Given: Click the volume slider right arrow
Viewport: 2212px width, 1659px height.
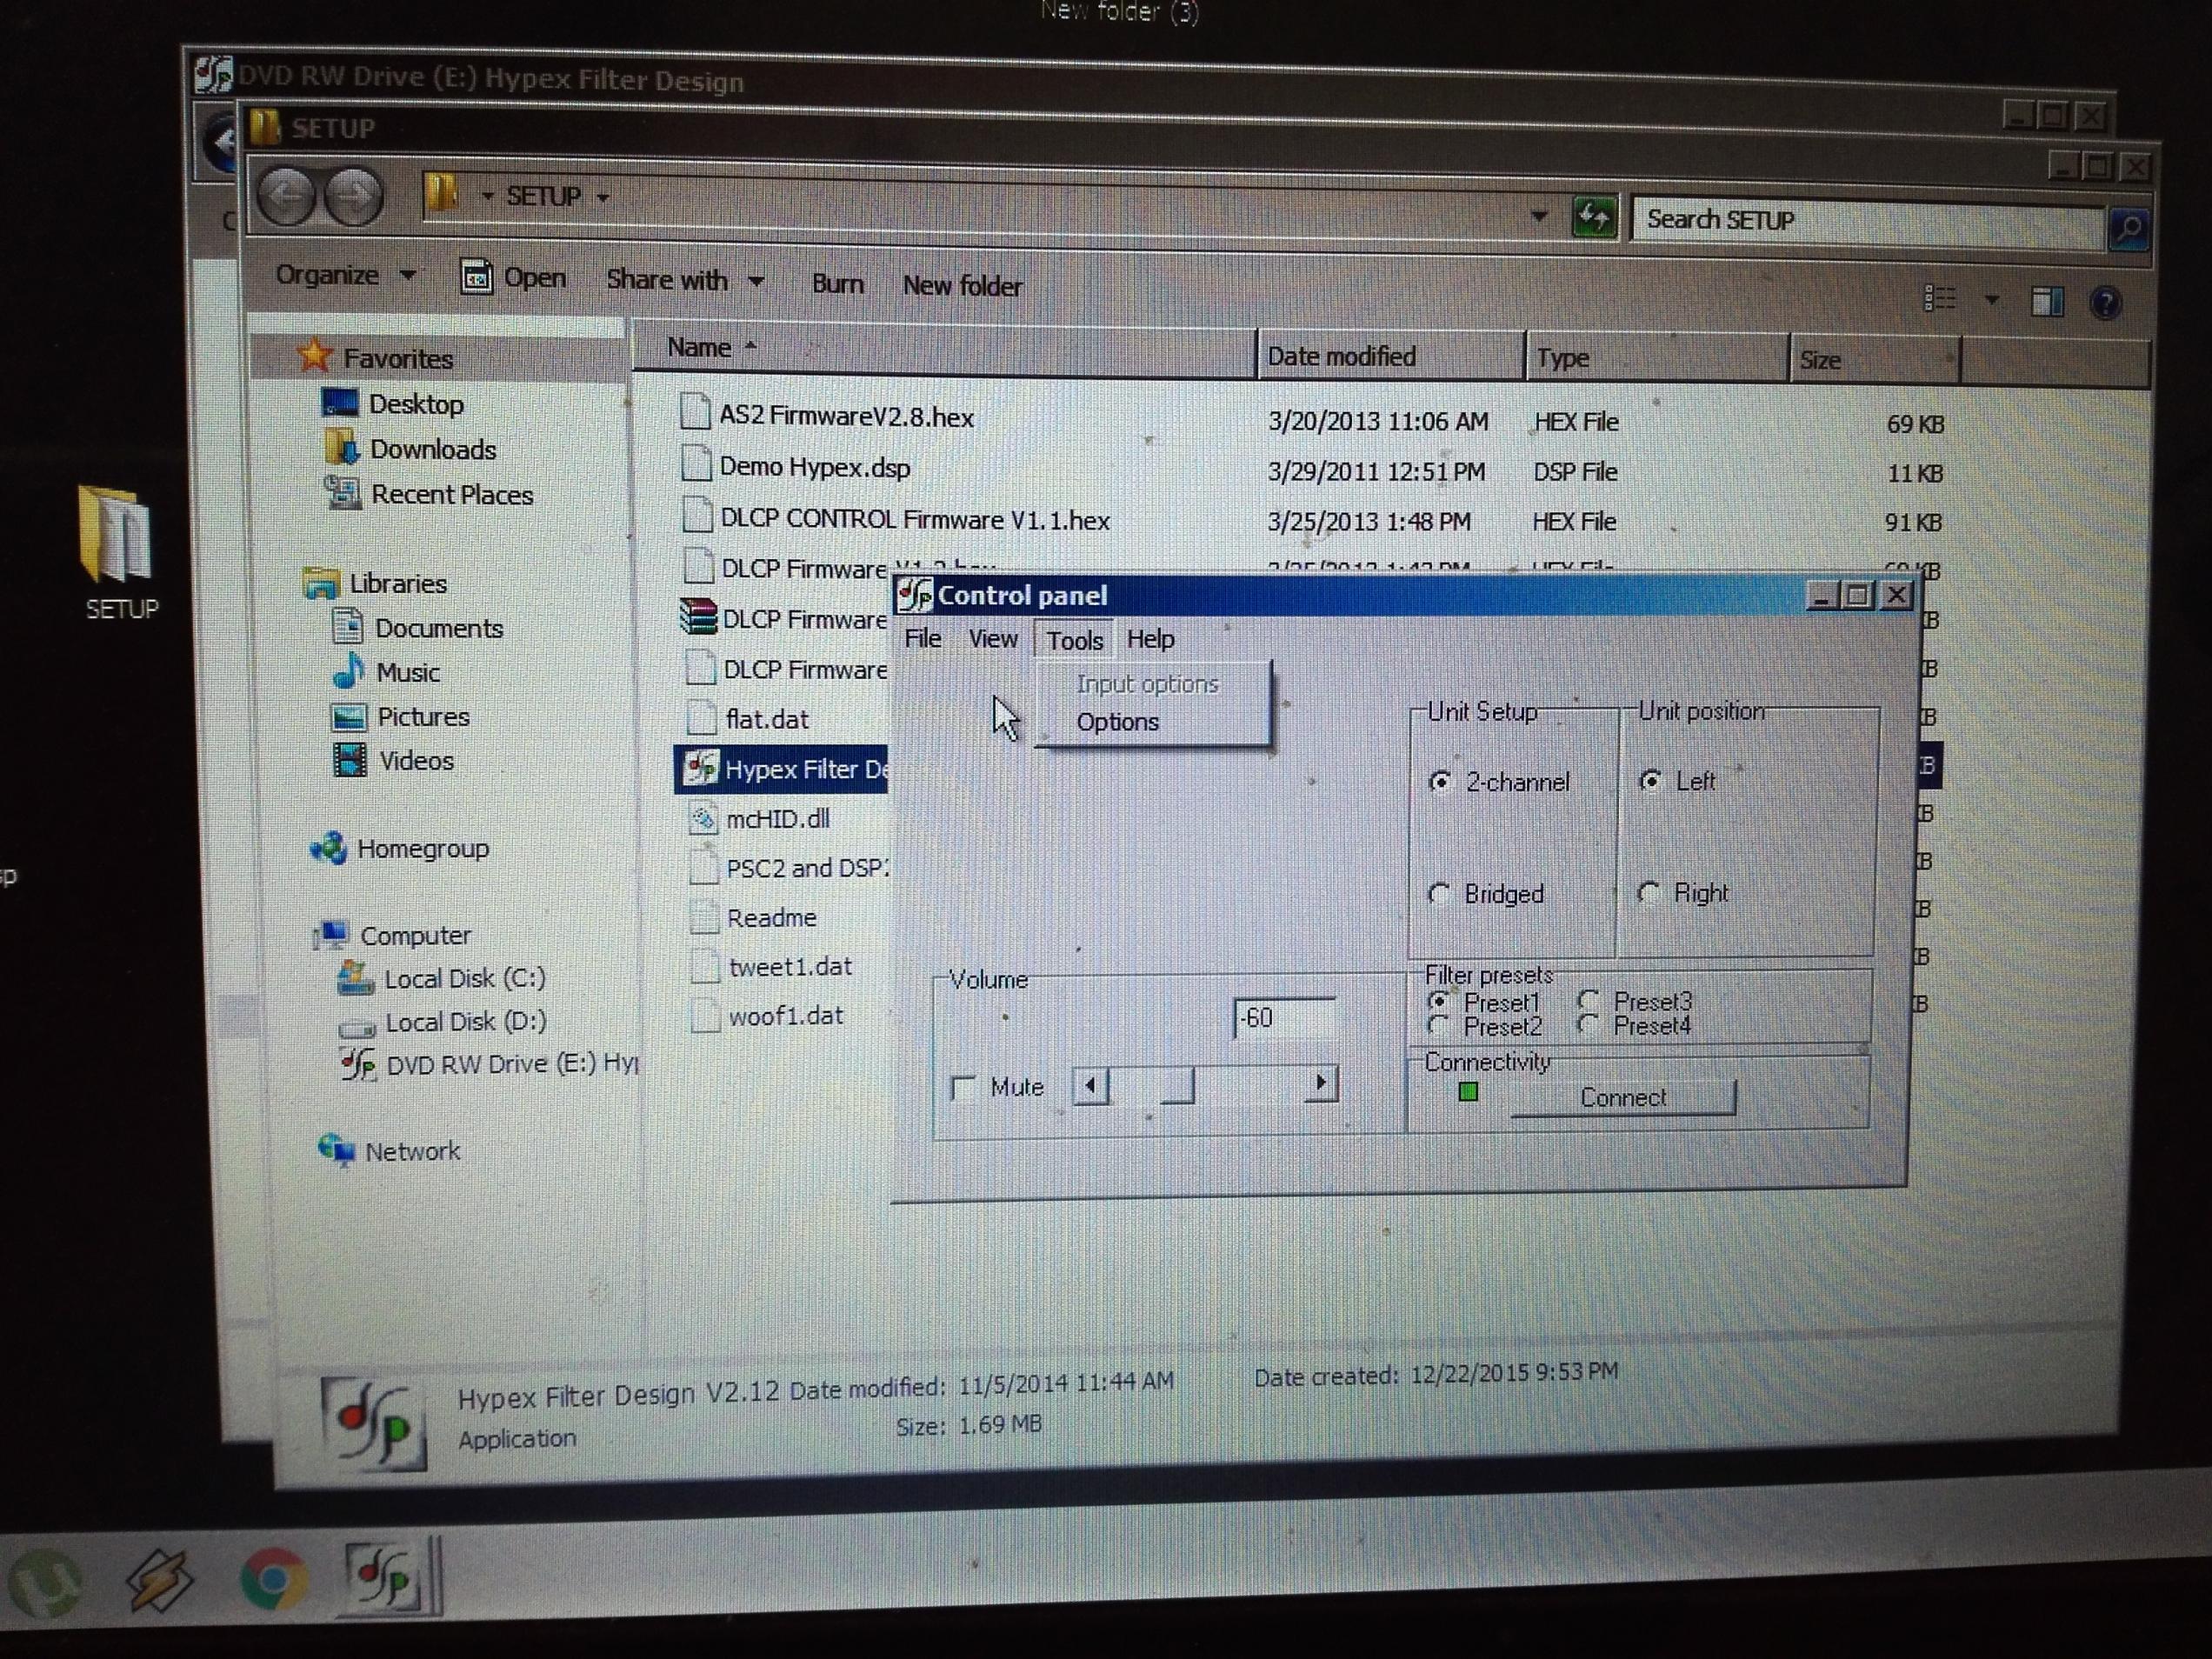Looking at the screenshot, I should [x=1321, y=1083].
